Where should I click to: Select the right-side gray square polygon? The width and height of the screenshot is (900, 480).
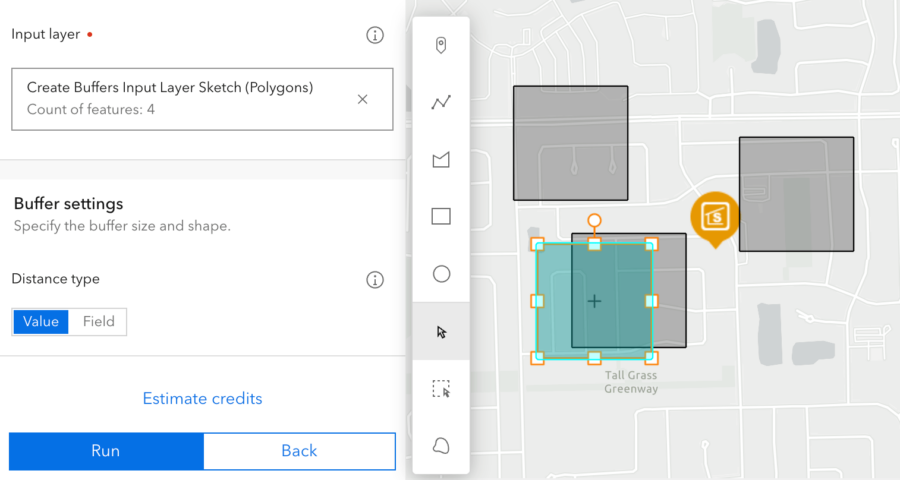click(x=796, y=194)
